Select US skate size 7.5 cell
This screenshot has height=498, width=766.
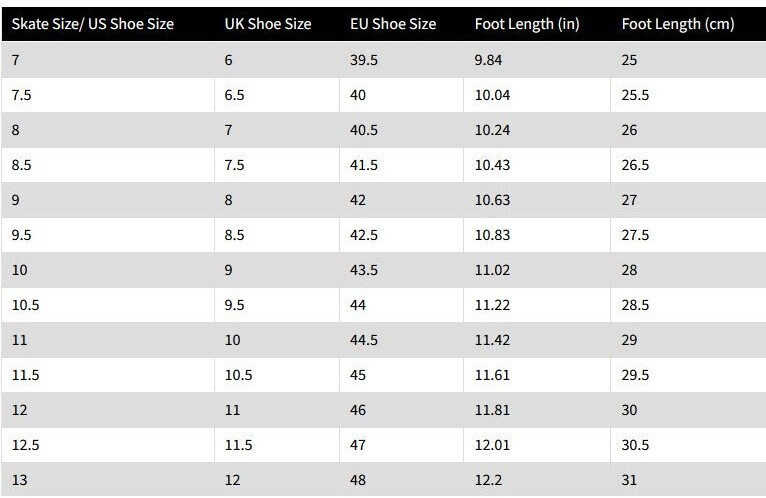click(x=24, y=95)
